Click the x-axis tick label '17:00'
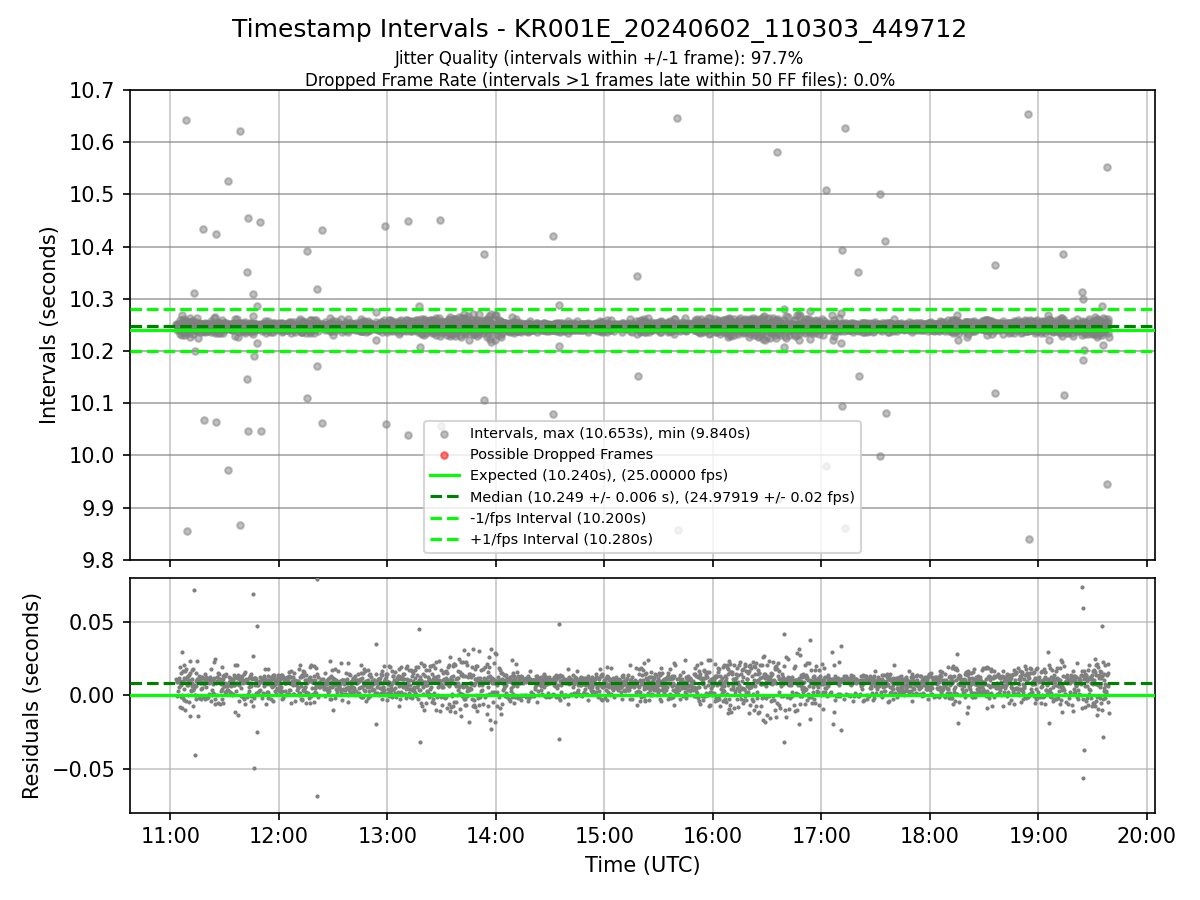This screenshot has height=900, width=1200. coord(821,835)
